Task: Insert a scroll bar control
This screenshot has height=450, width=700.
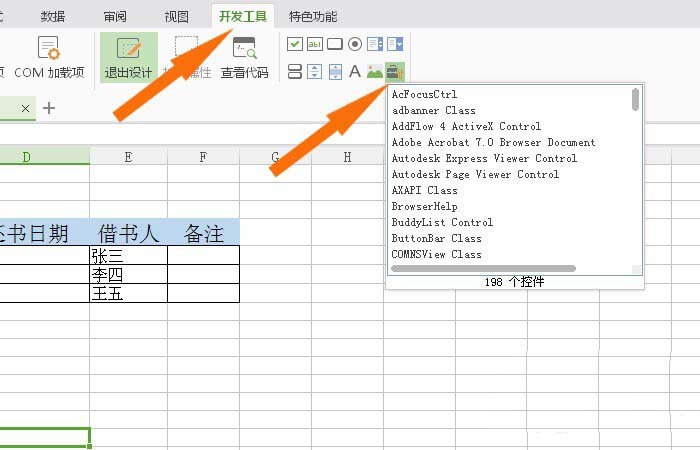Action: [x=335, y=71]
